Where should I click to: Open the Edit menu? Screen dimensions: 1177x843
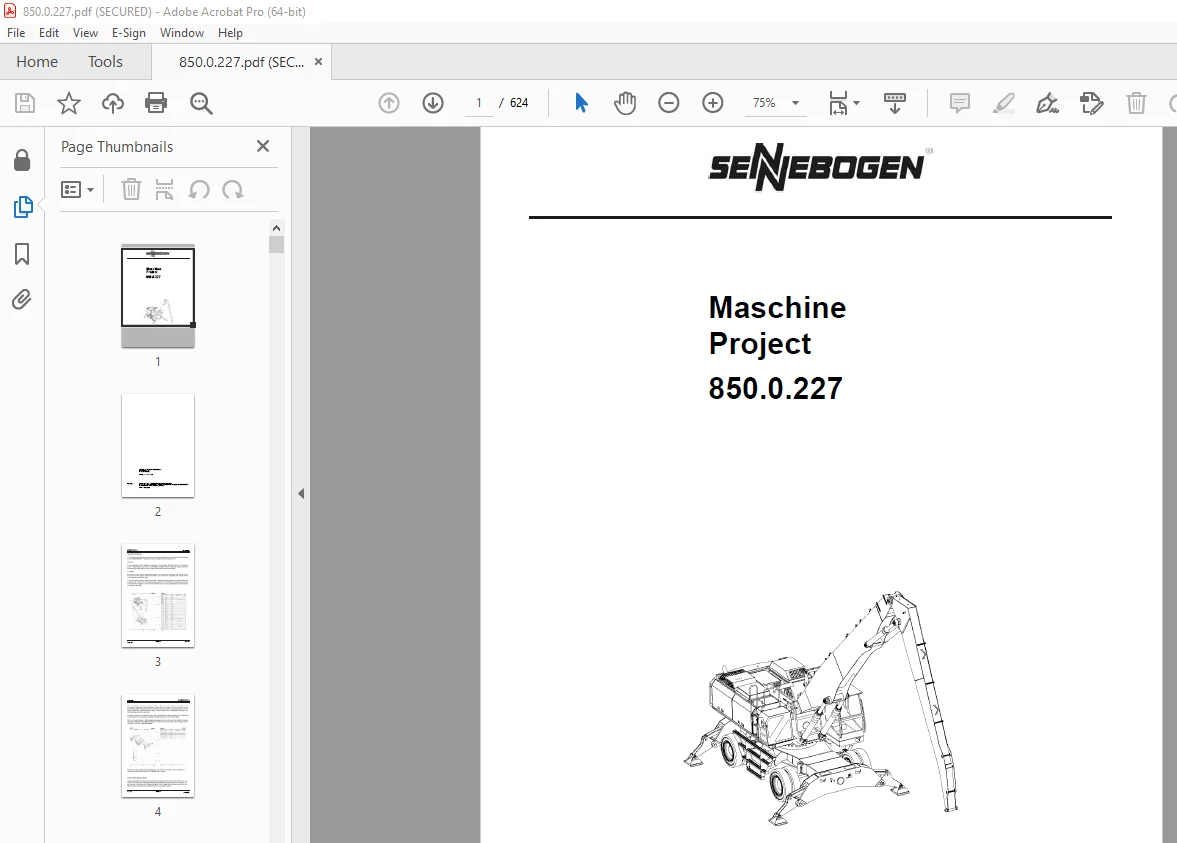pyautogui.click(x=49, y=33)
